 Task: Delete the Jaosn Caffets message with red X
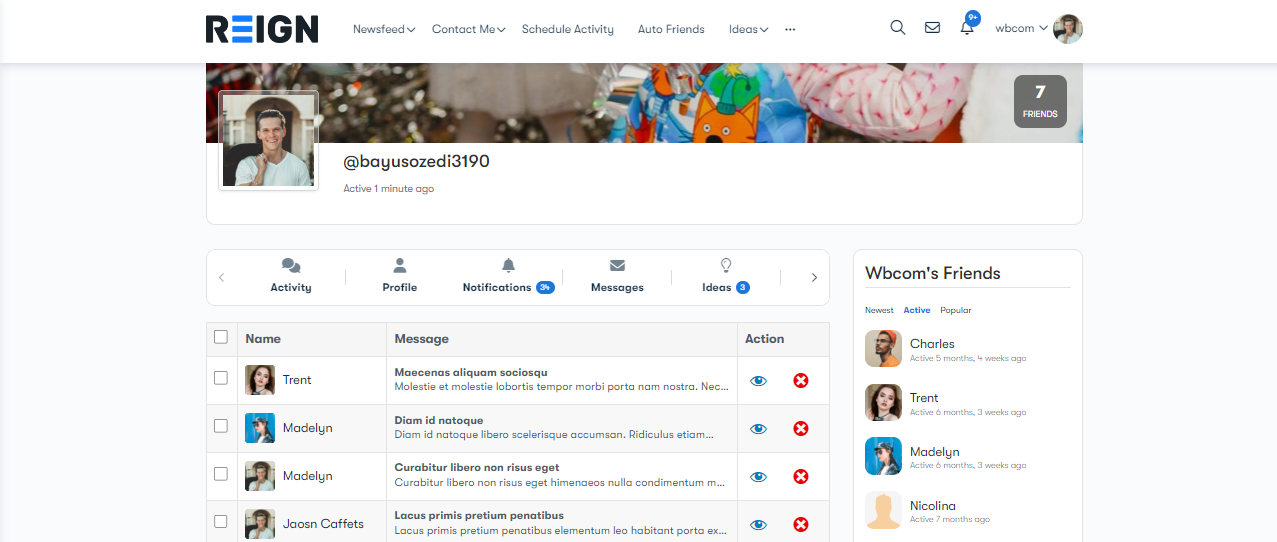coord(800,524)
